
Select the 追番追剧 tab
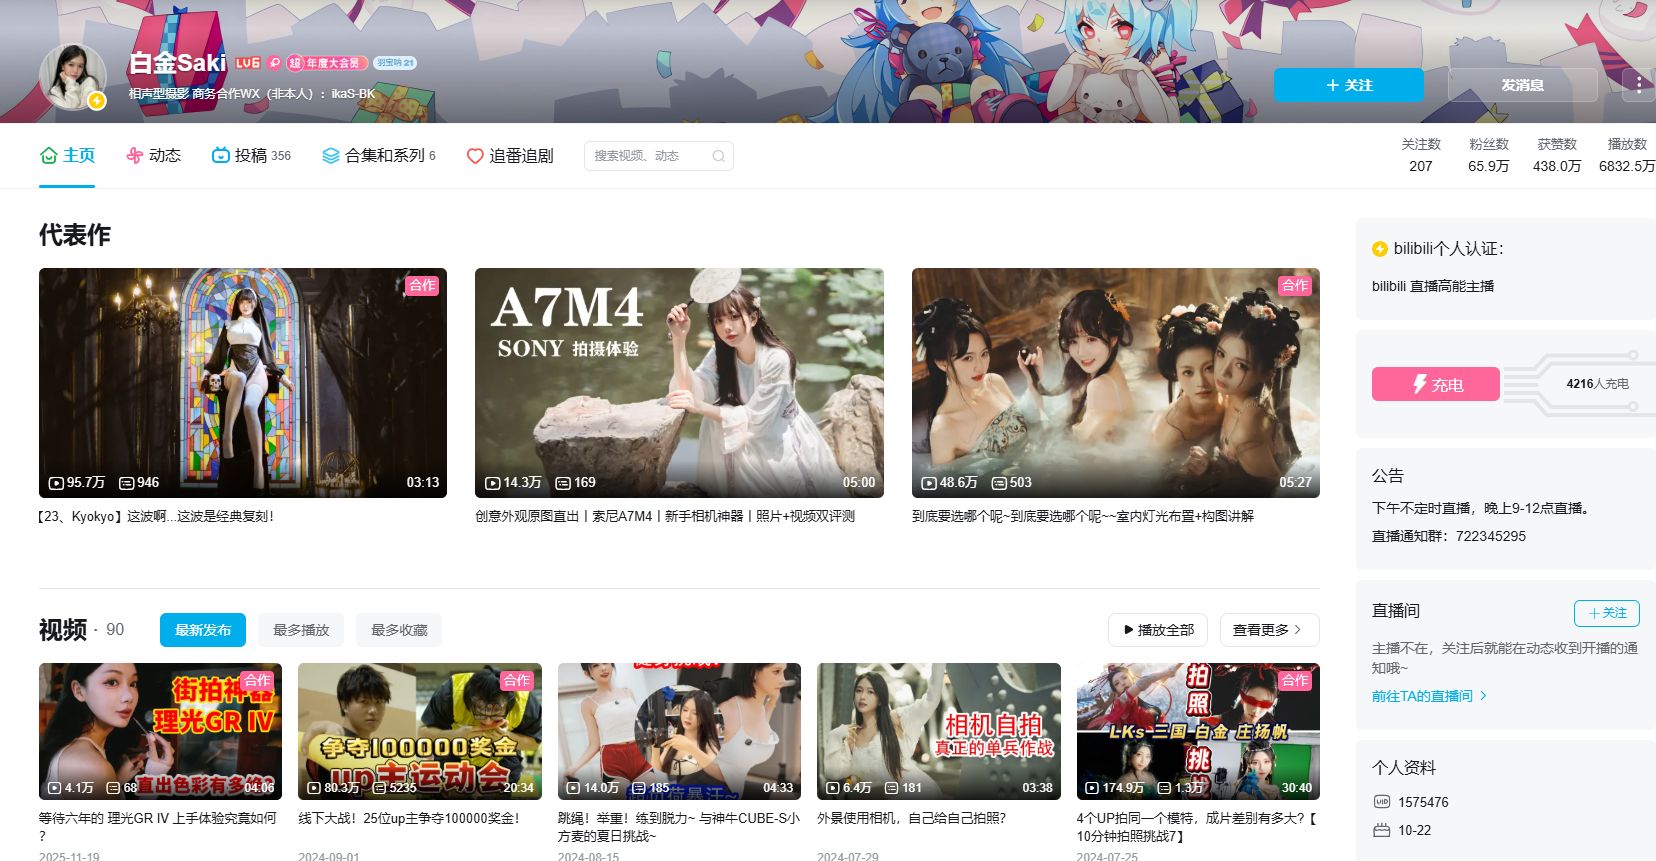(x=510, y=156)
